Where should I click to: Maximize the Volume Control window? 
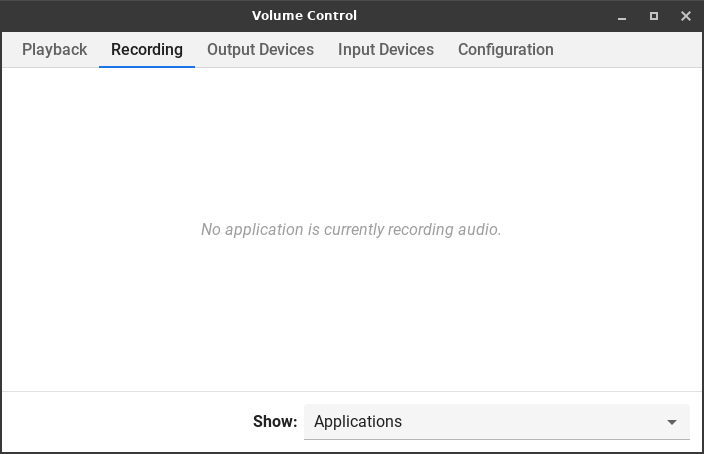(x=654, y=16)
